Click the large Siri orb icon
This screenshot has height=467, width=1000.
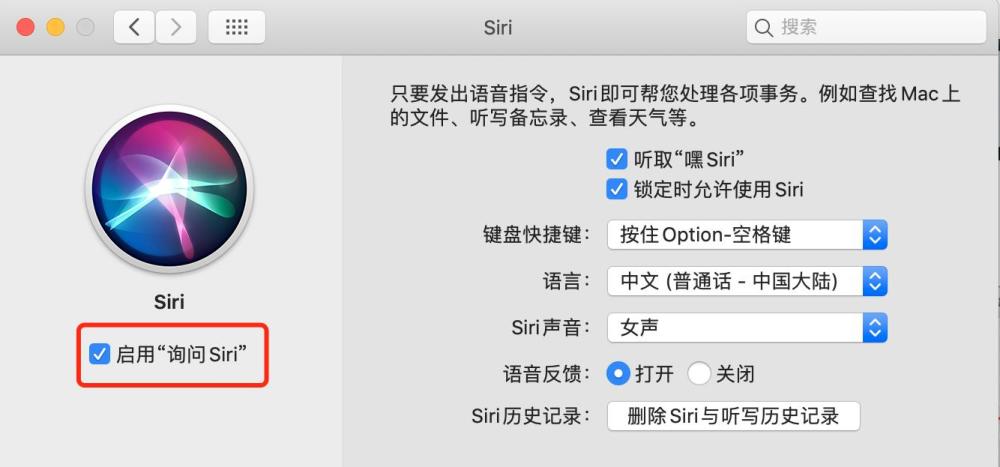click(x=169, y=190)
